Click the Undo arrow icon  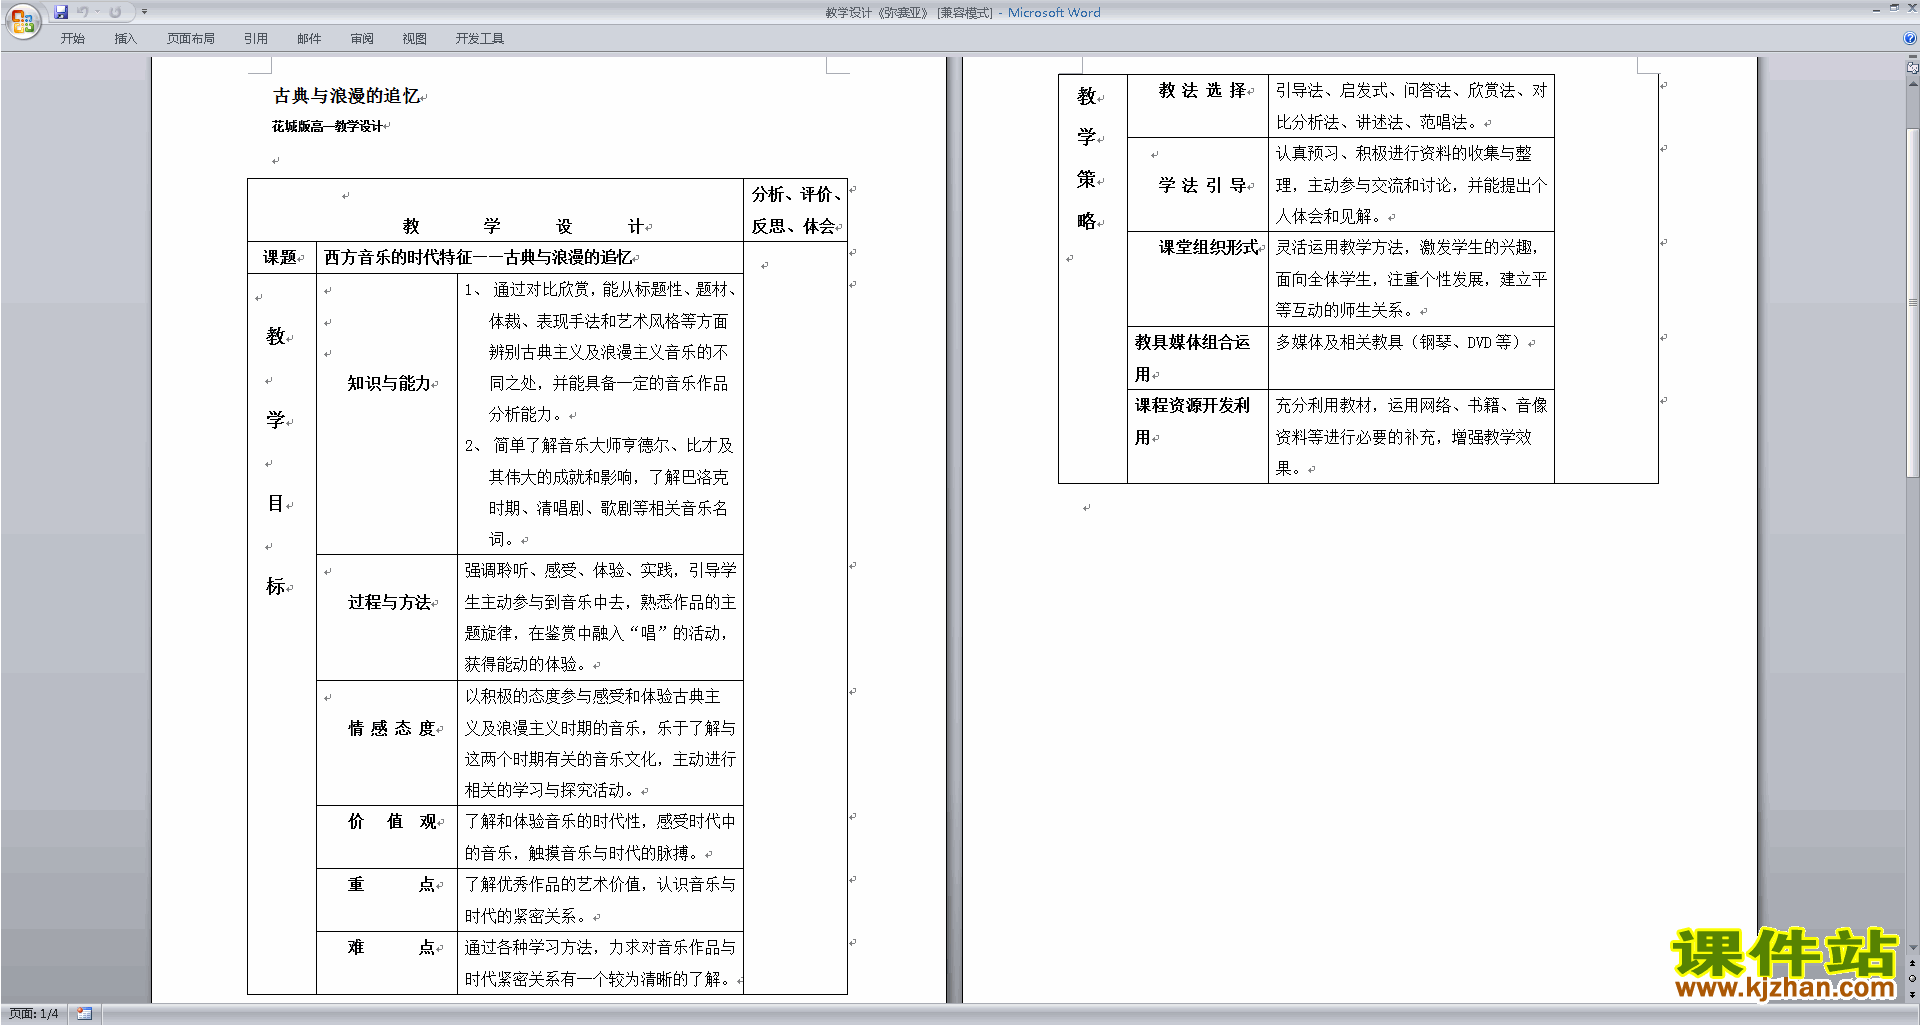(x=83, y=12)
